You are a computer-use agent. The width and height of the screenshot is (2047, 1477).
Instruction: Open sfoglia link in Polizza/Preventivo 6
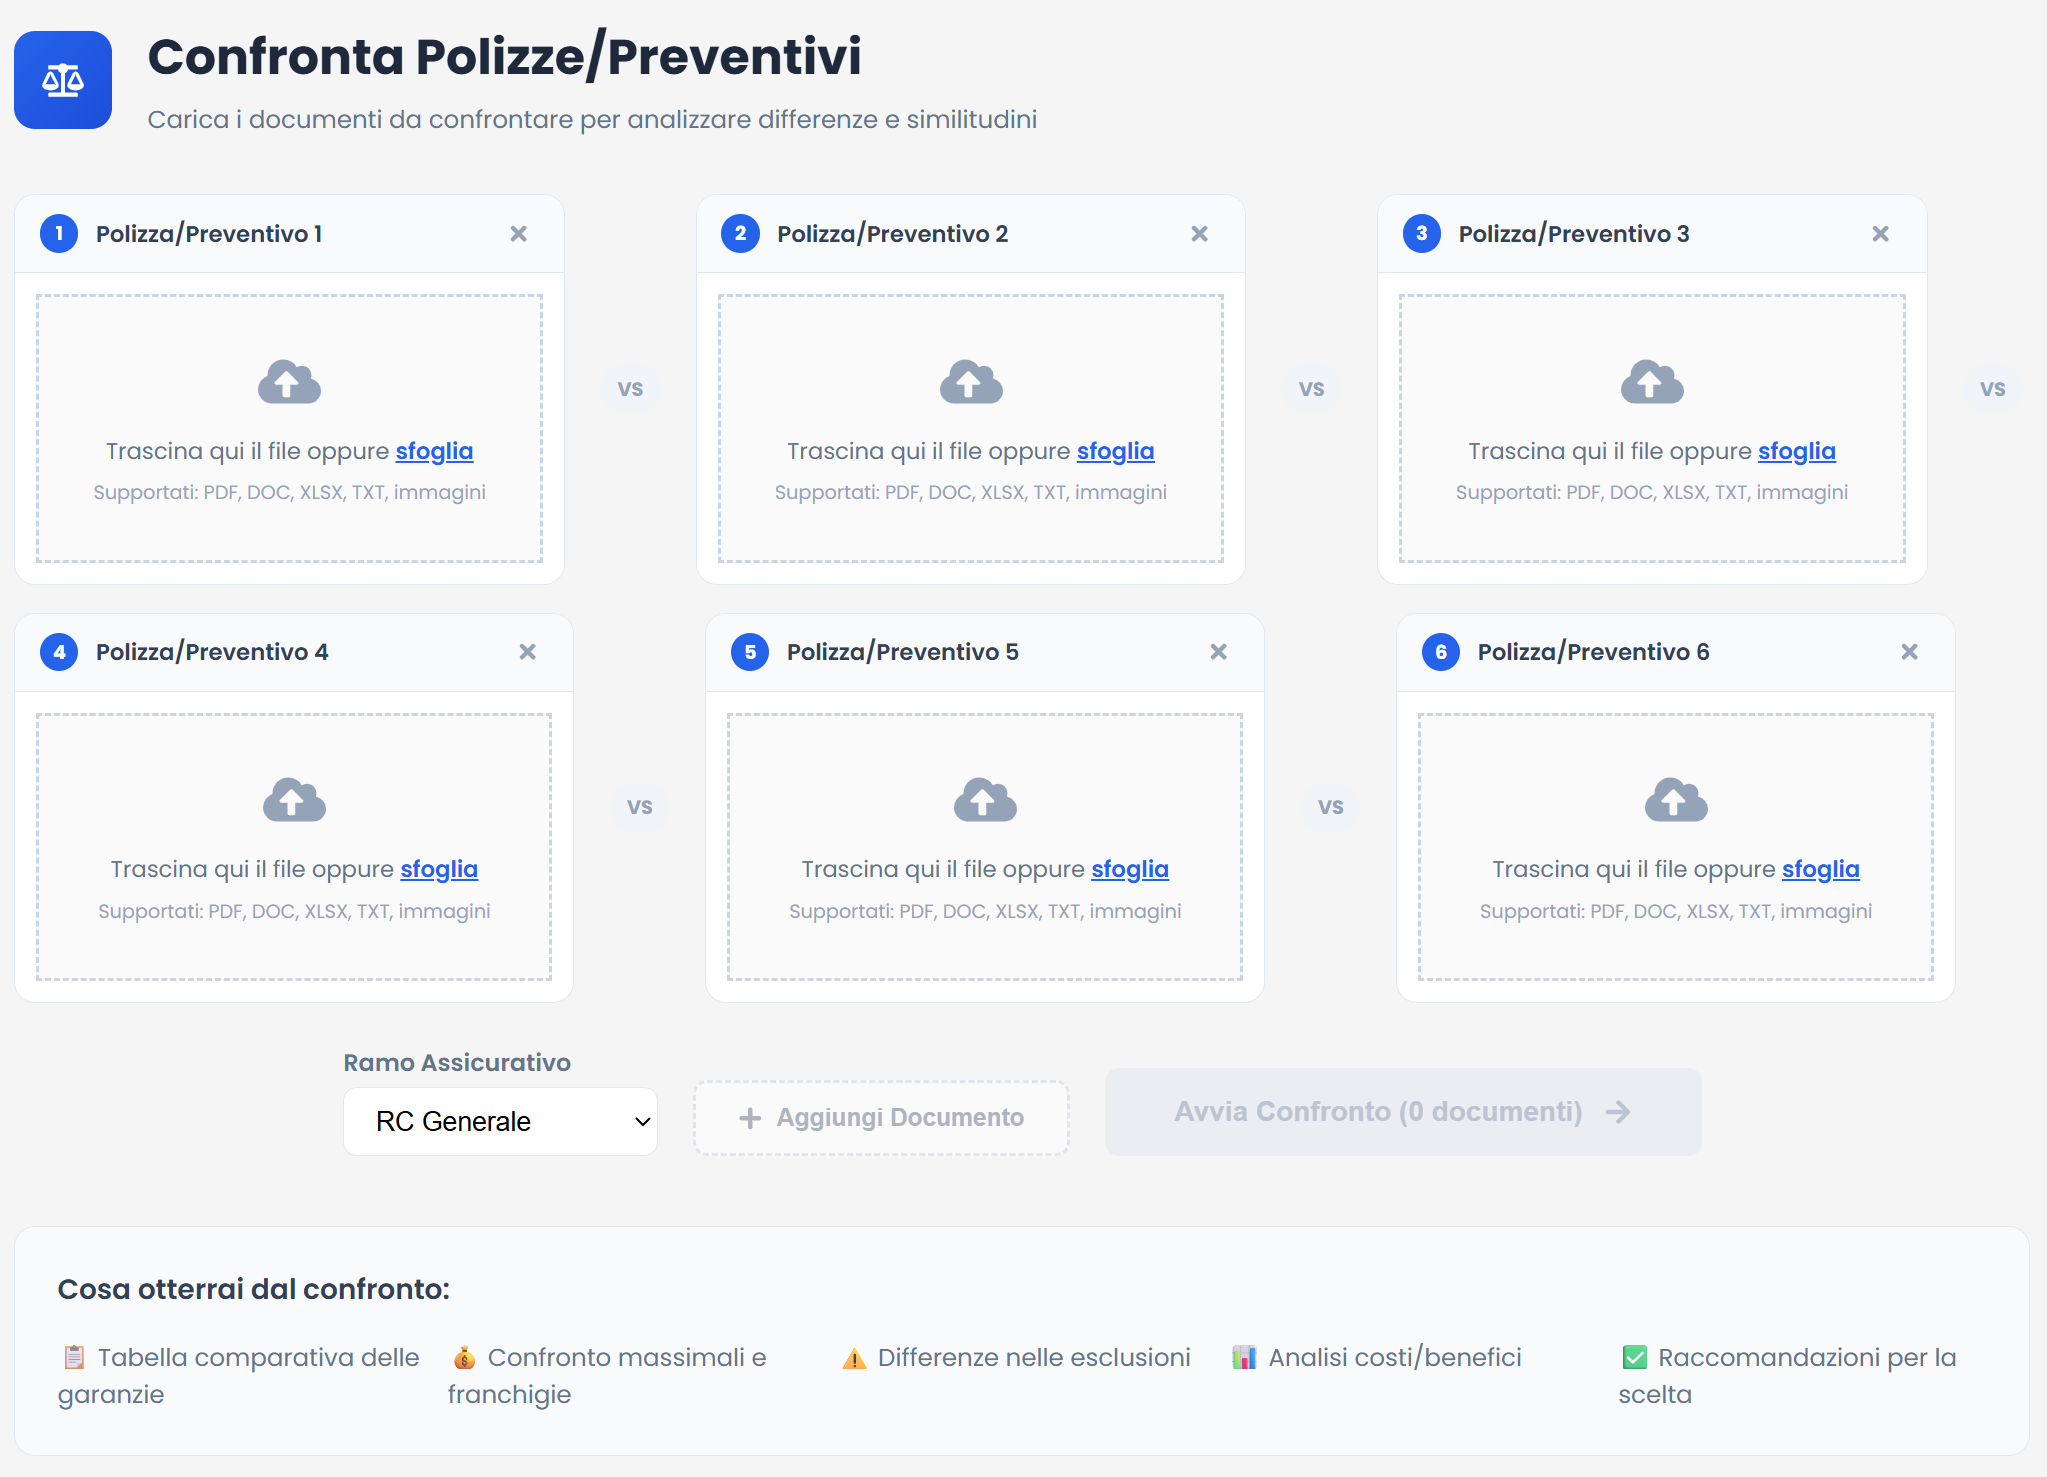pos(1820,869)
